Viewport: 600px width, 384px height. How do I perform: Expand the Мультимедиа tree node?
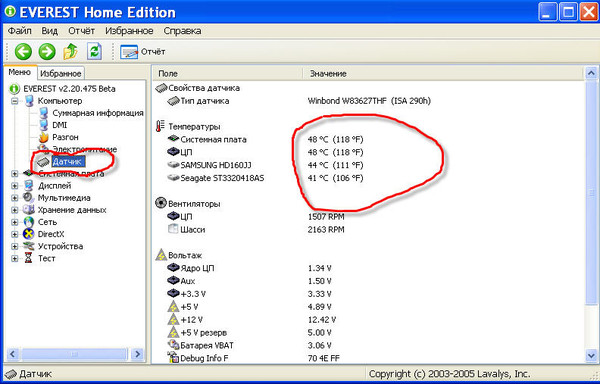point(15,198)
